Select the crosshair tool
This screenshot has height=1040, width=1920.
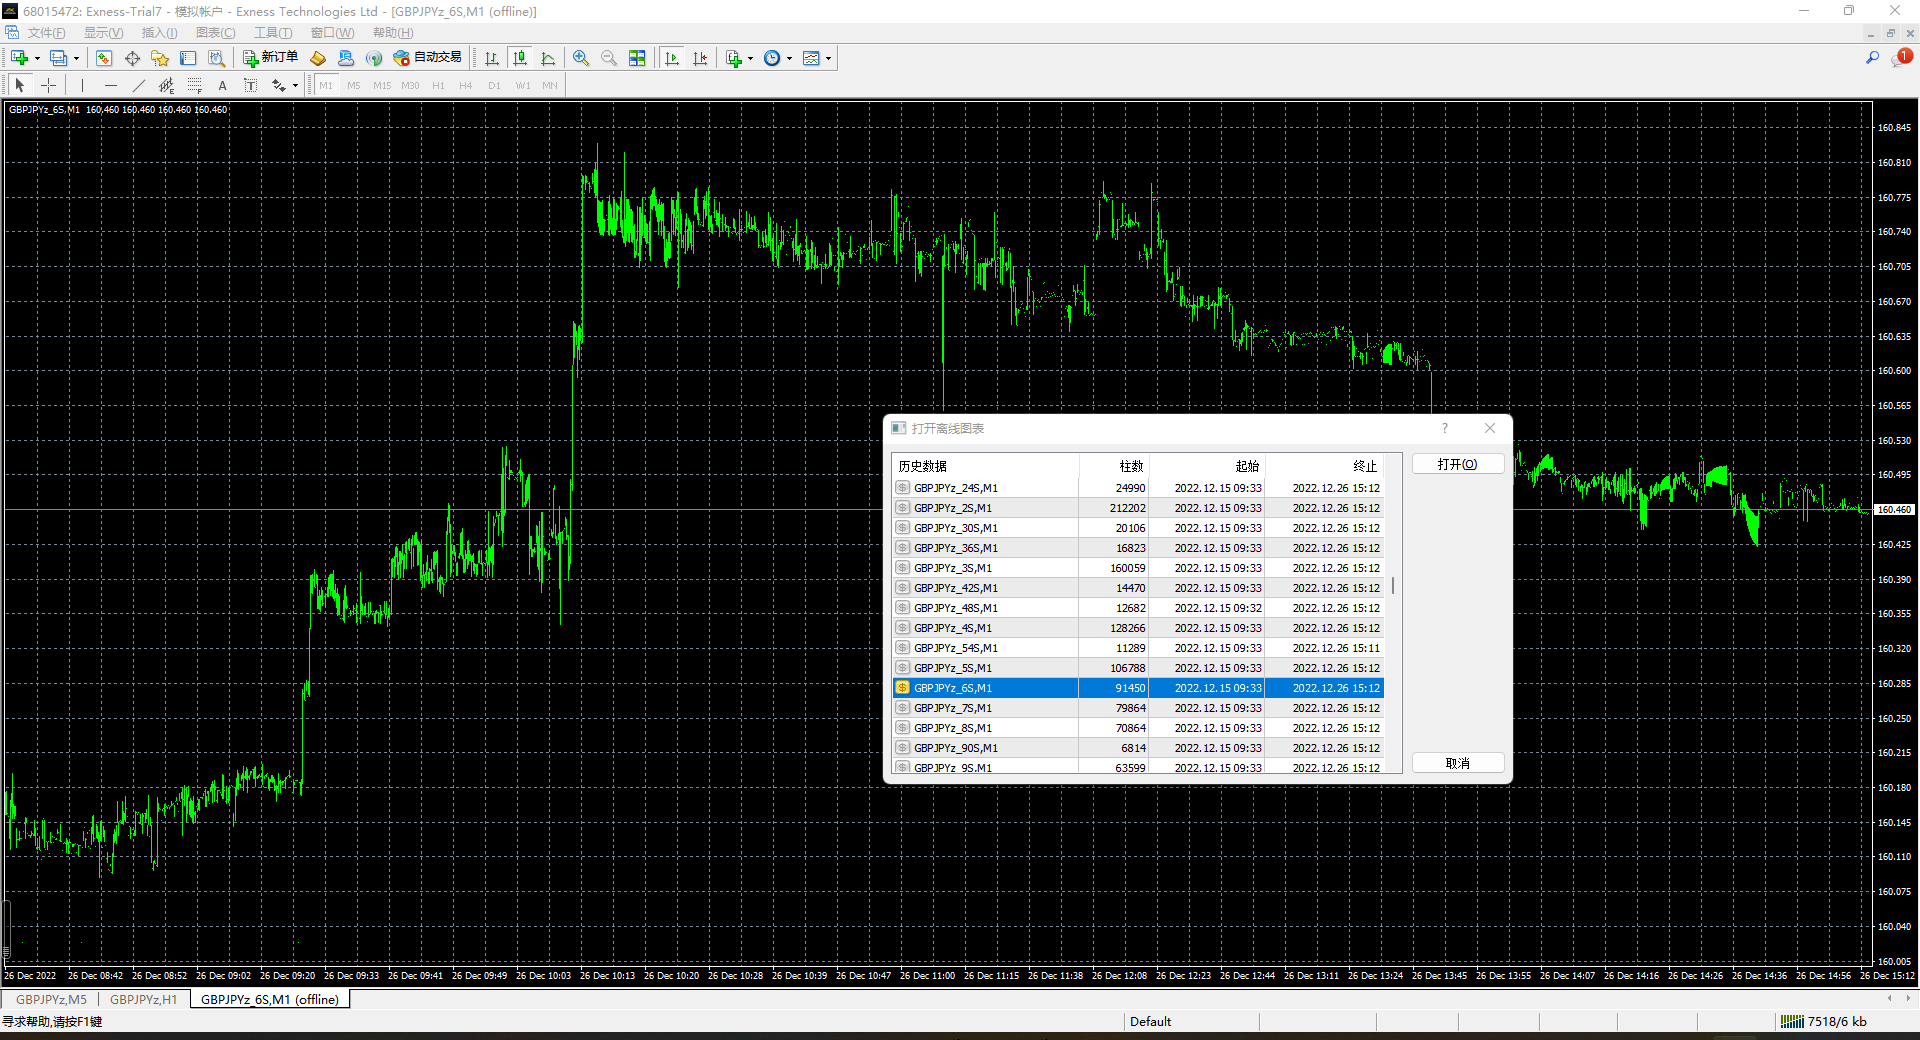(48, 86)
